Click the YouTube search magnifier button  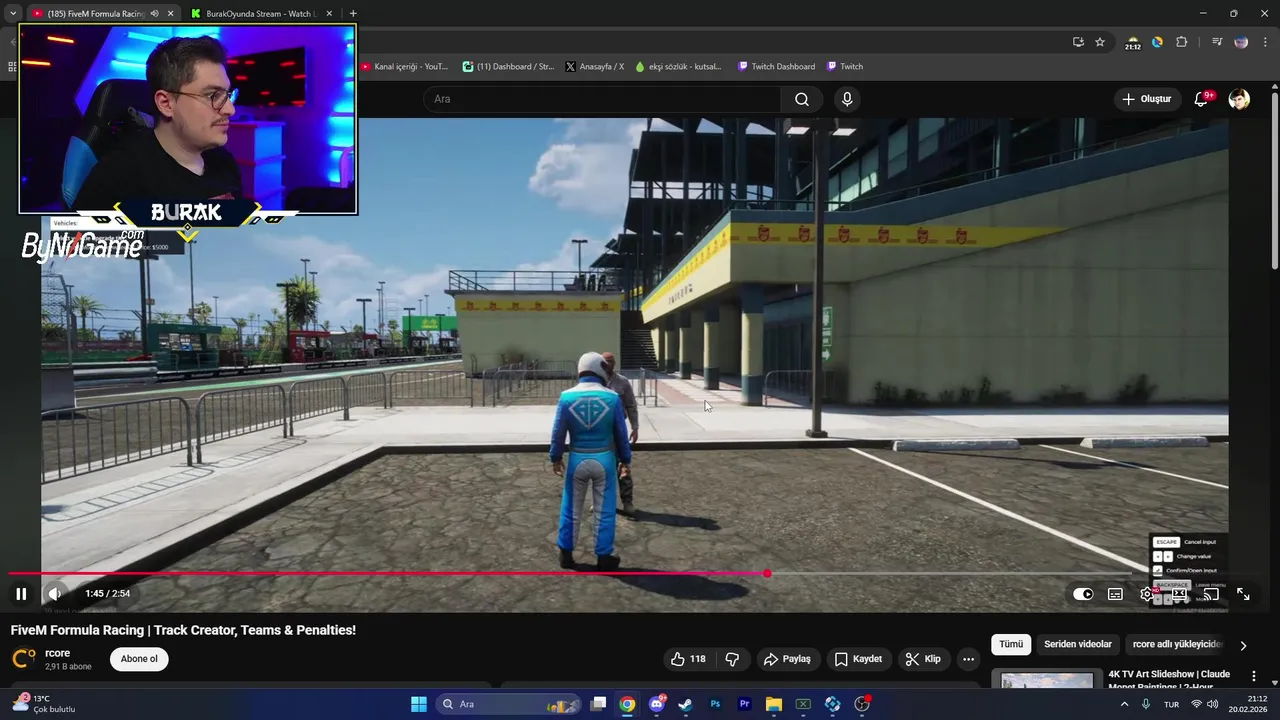coord(802,99)
